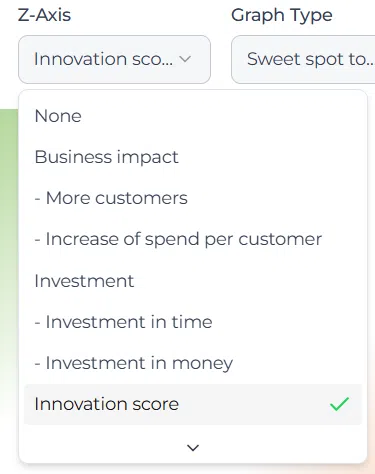Select Investment in money
The height and width of the screenshot is (474, 375).
tap(193, 363)
